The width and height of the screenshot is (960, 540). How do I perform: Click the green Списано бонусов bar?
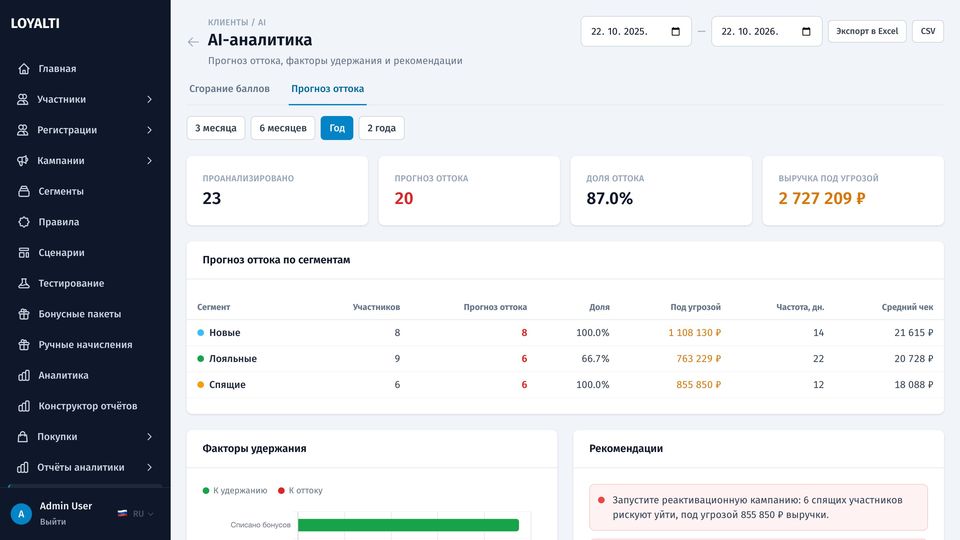point(408,525)
